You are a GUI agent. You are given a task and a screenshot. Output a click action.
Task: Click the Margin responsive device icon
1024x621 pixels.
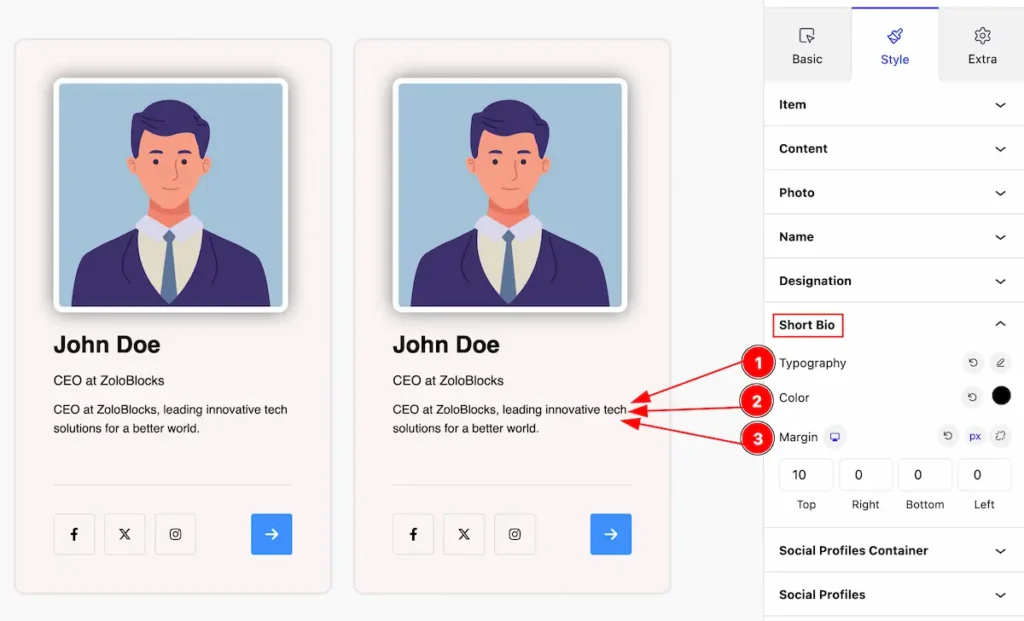(835, 437)
